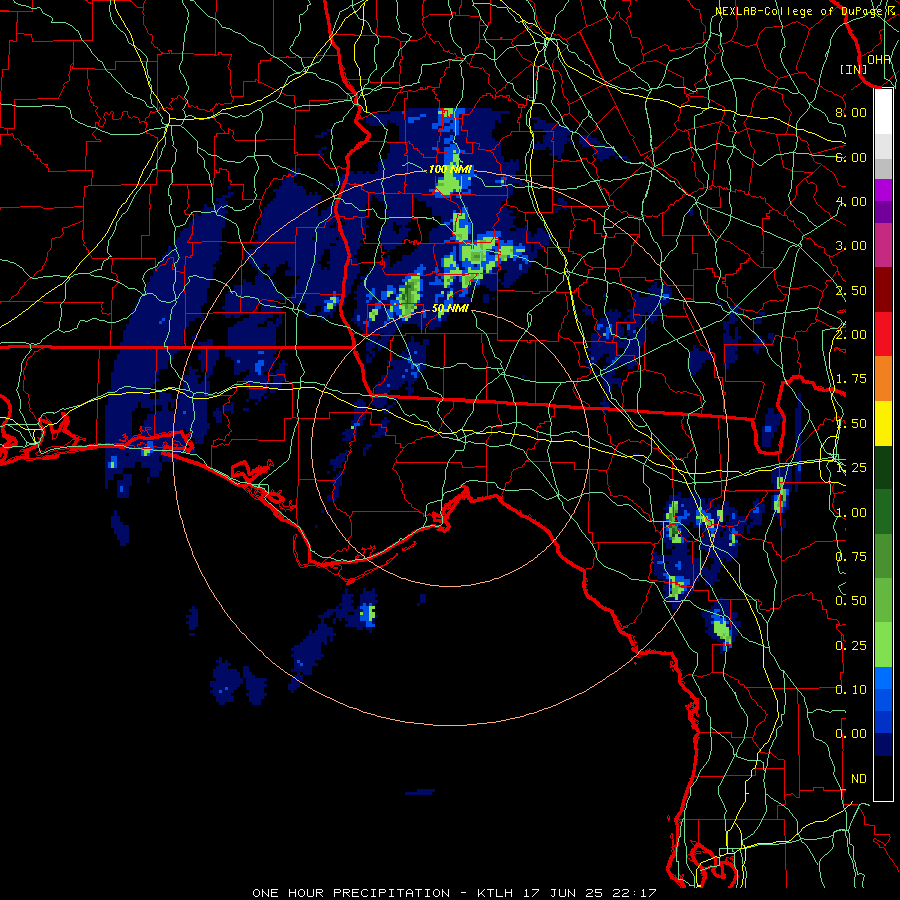
Task: Pick the bright red swatch near 2.00
Action: tap(883, 334)
